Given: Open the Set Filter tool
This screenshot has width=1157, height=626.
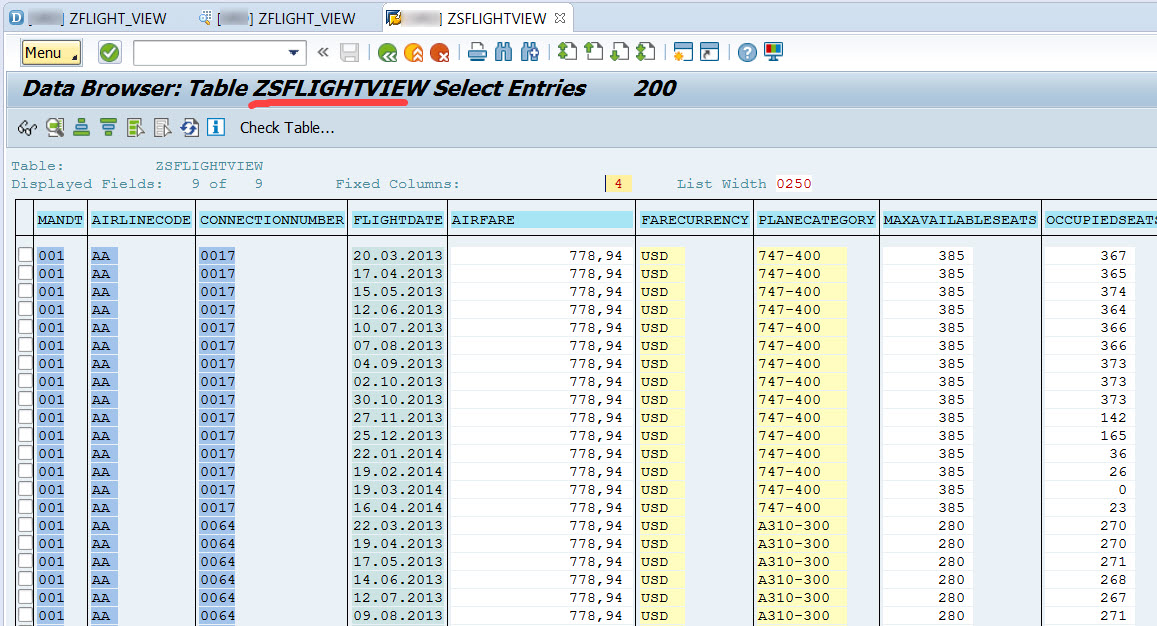Looking at the screenshot, I should point(133,127).
